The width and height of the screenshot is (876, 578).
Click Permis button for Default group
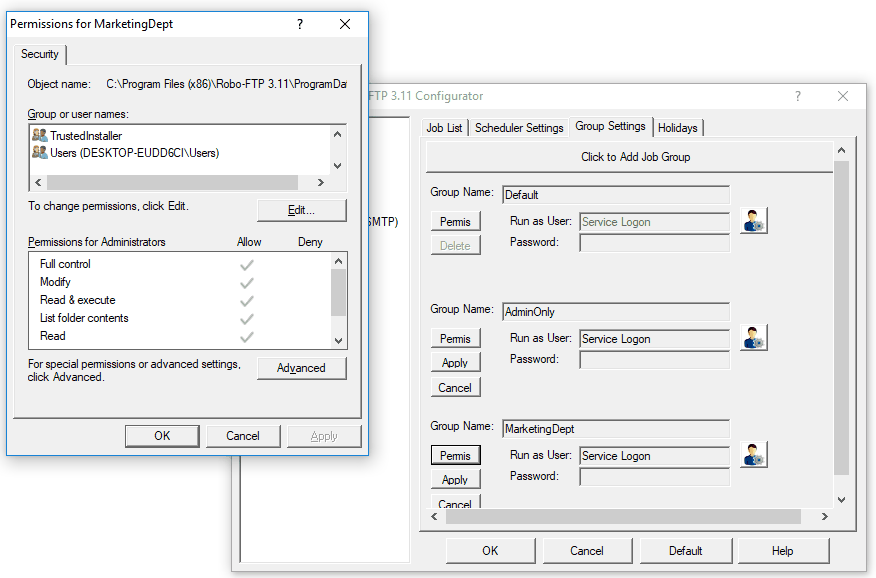(x=455, y=222)
